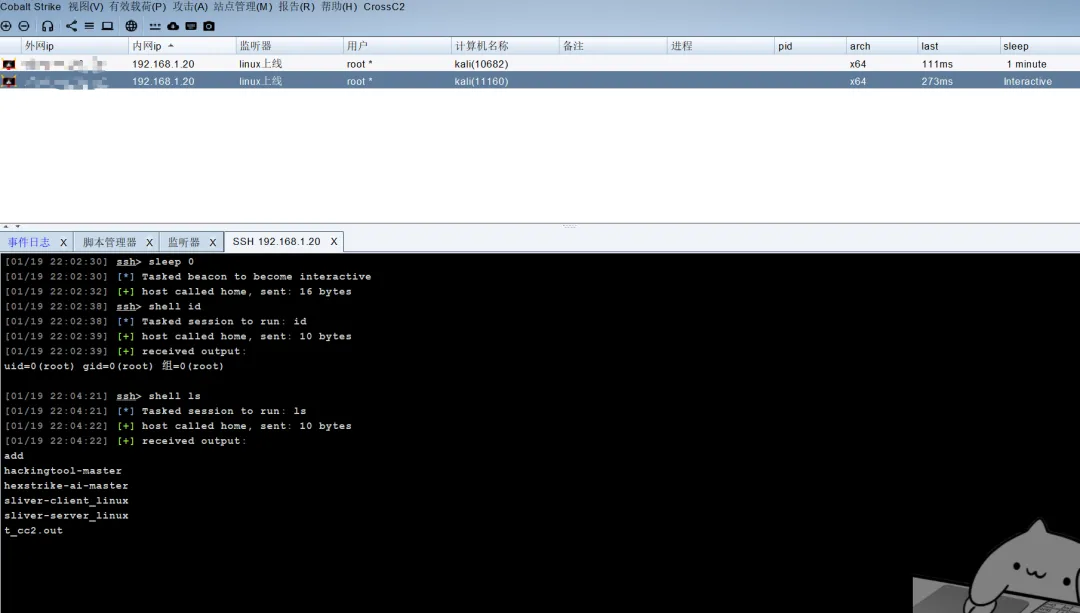The width and height of the screenshot is (1080, 613).
Task: Click 'linux上线' listener in kali(10682) row
Action: (260, 64)
